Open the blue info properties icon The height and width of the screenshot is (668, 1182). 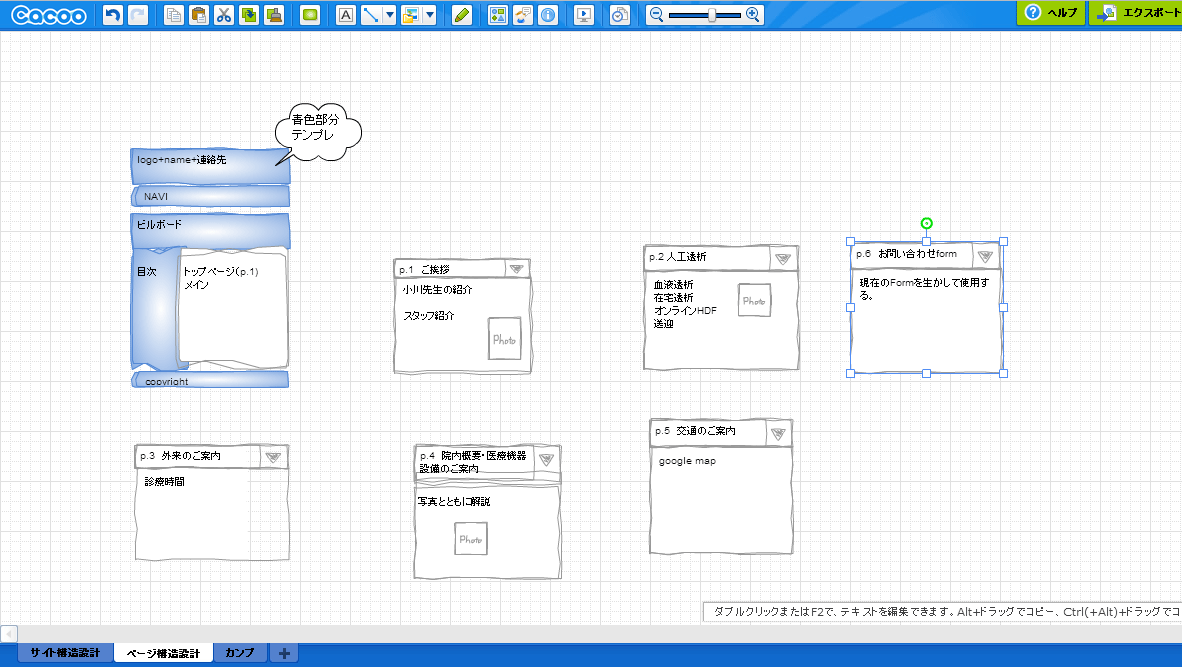tap(548, 15)
